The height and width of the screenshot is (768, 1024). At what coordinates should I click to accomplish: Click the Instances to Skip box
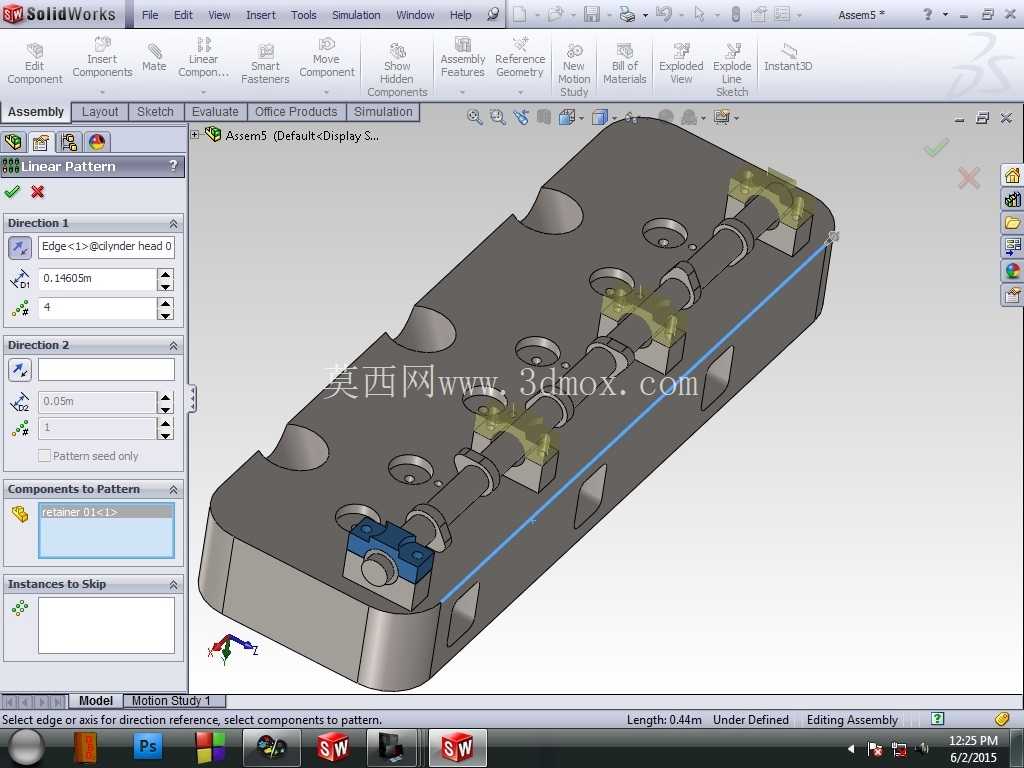106,625
